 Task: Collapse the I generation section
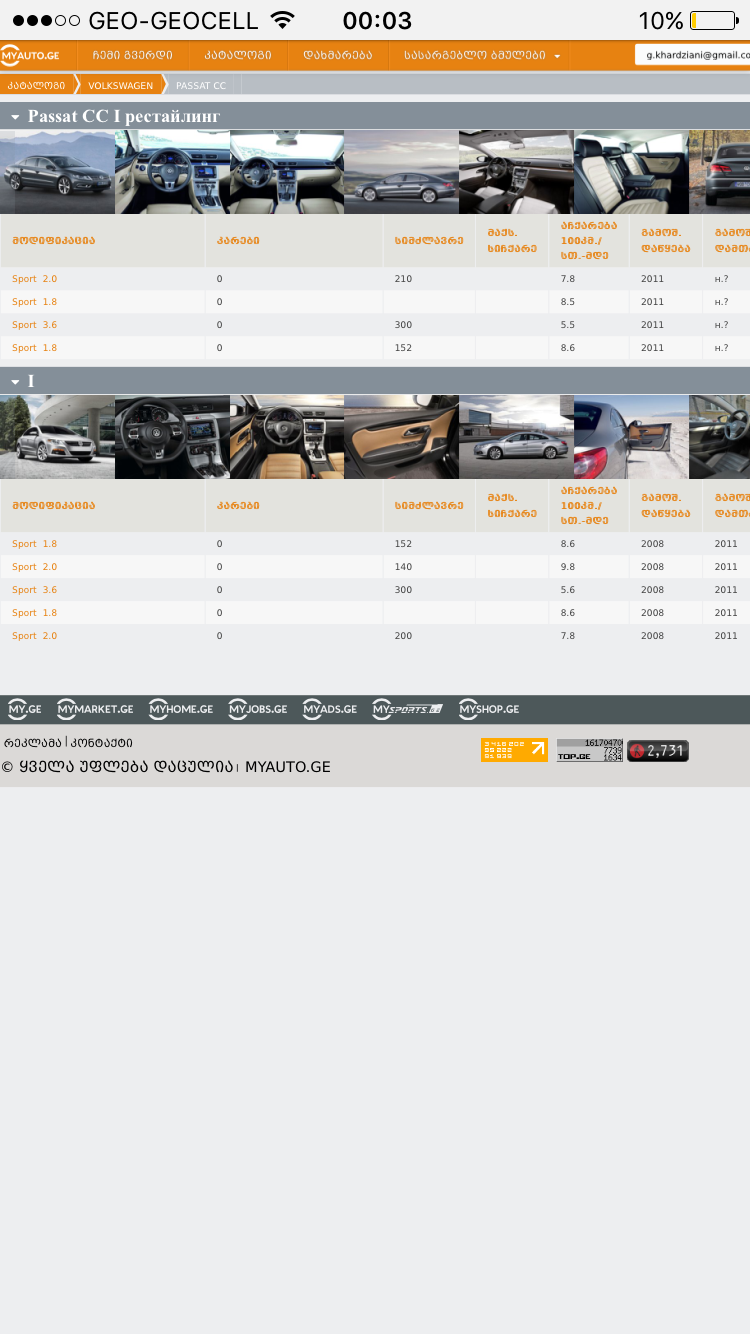(15, 382)
